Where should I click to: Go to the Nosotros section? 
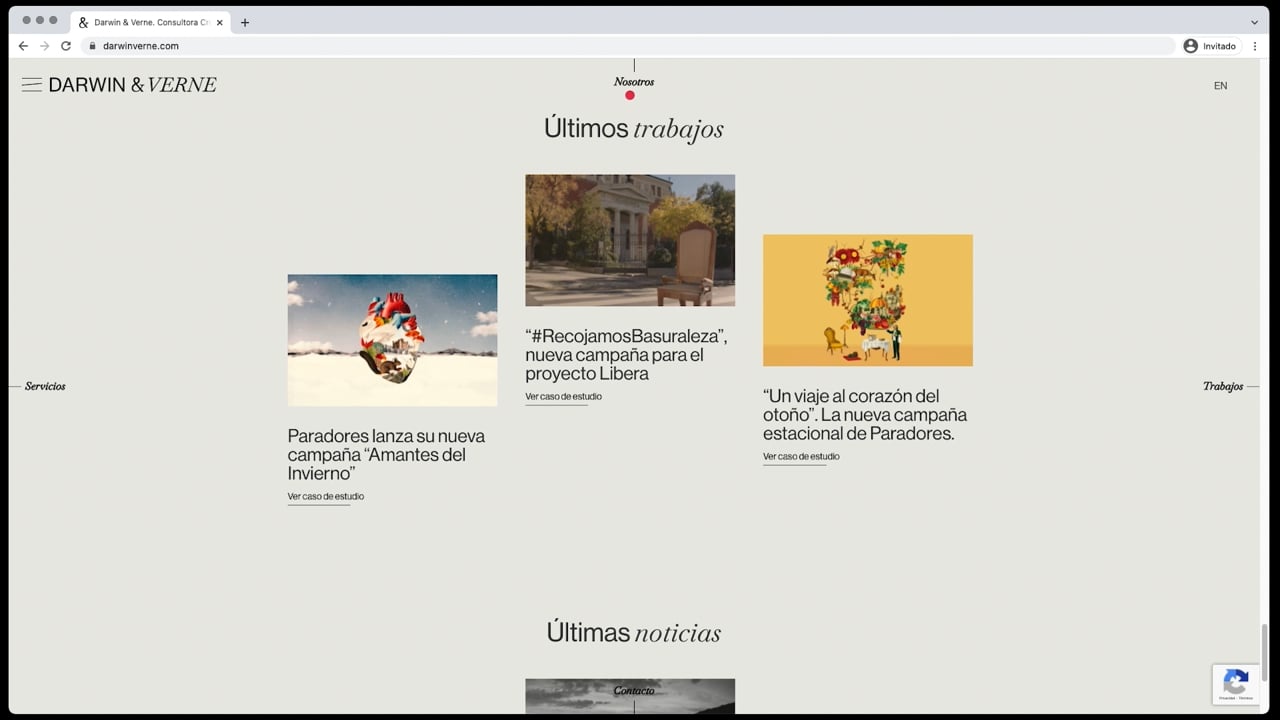[634, 82]
